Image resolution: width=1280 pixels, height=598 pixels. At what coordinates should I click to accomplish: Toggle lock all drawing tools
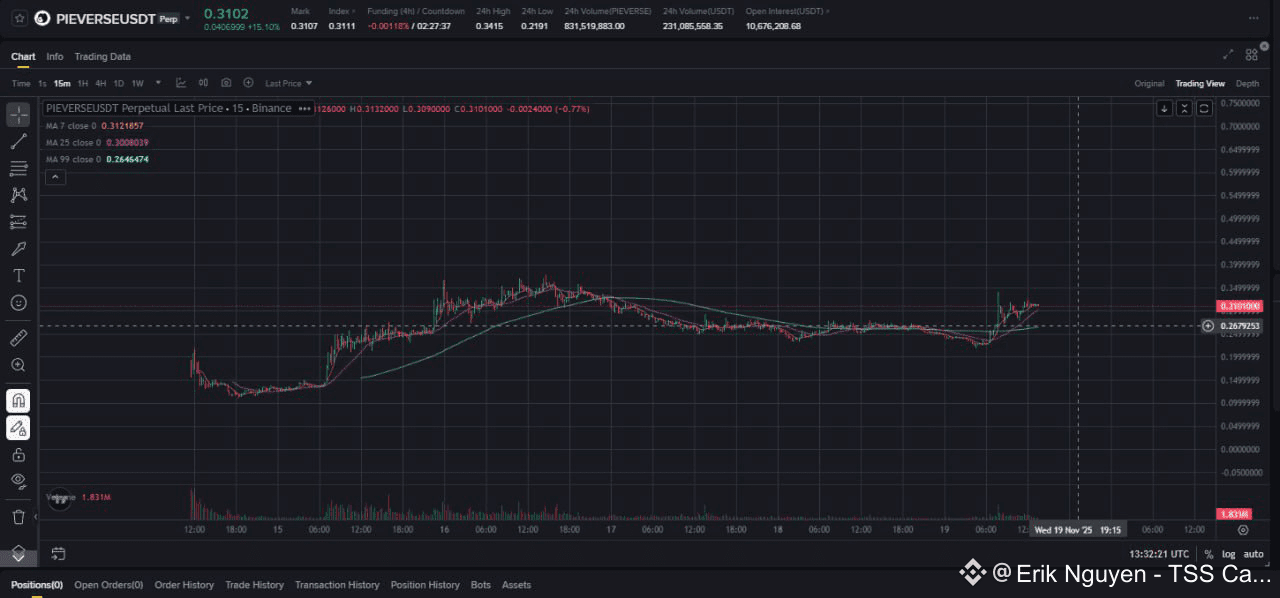[18, 455]
